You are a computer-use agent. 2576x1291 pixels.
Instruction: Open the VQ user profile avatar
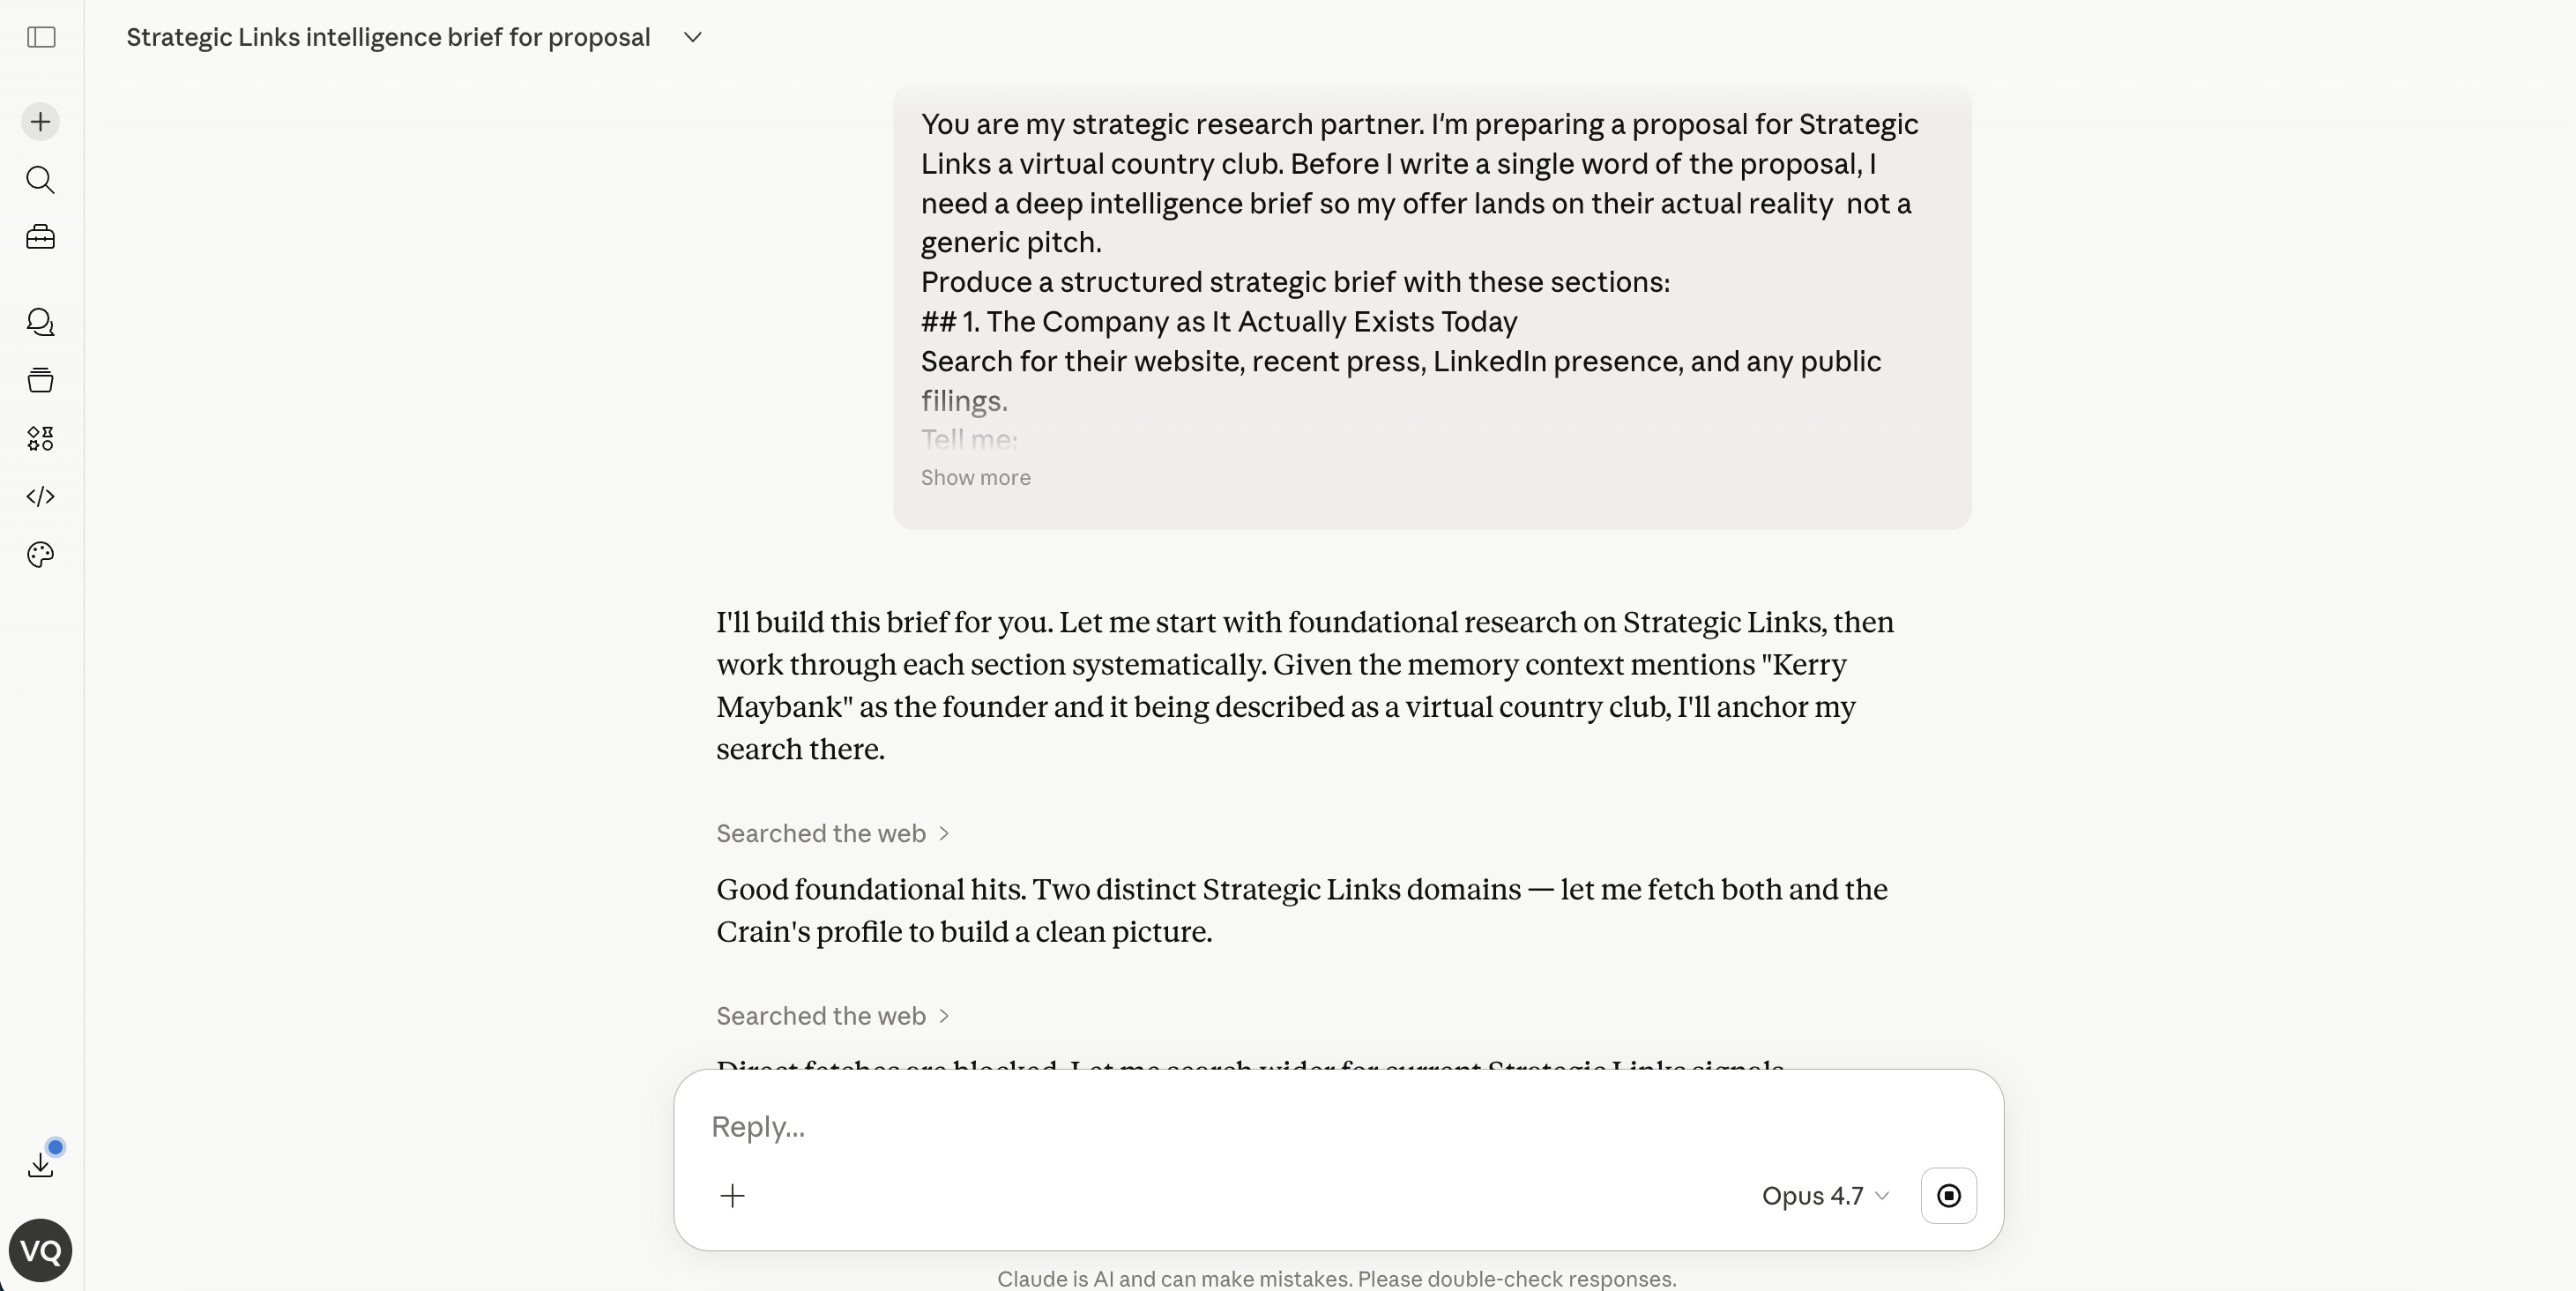coord(41,1250)
